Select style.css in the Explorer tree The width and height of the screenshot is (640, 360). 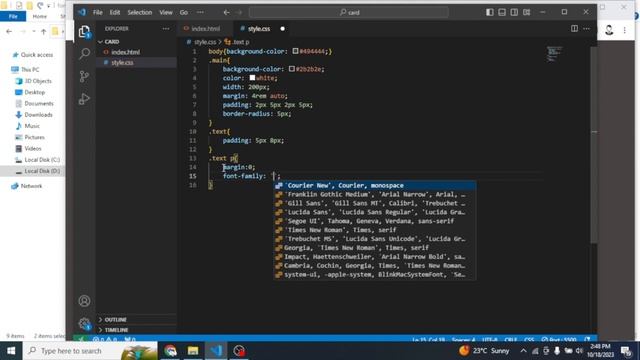point(122,63)
